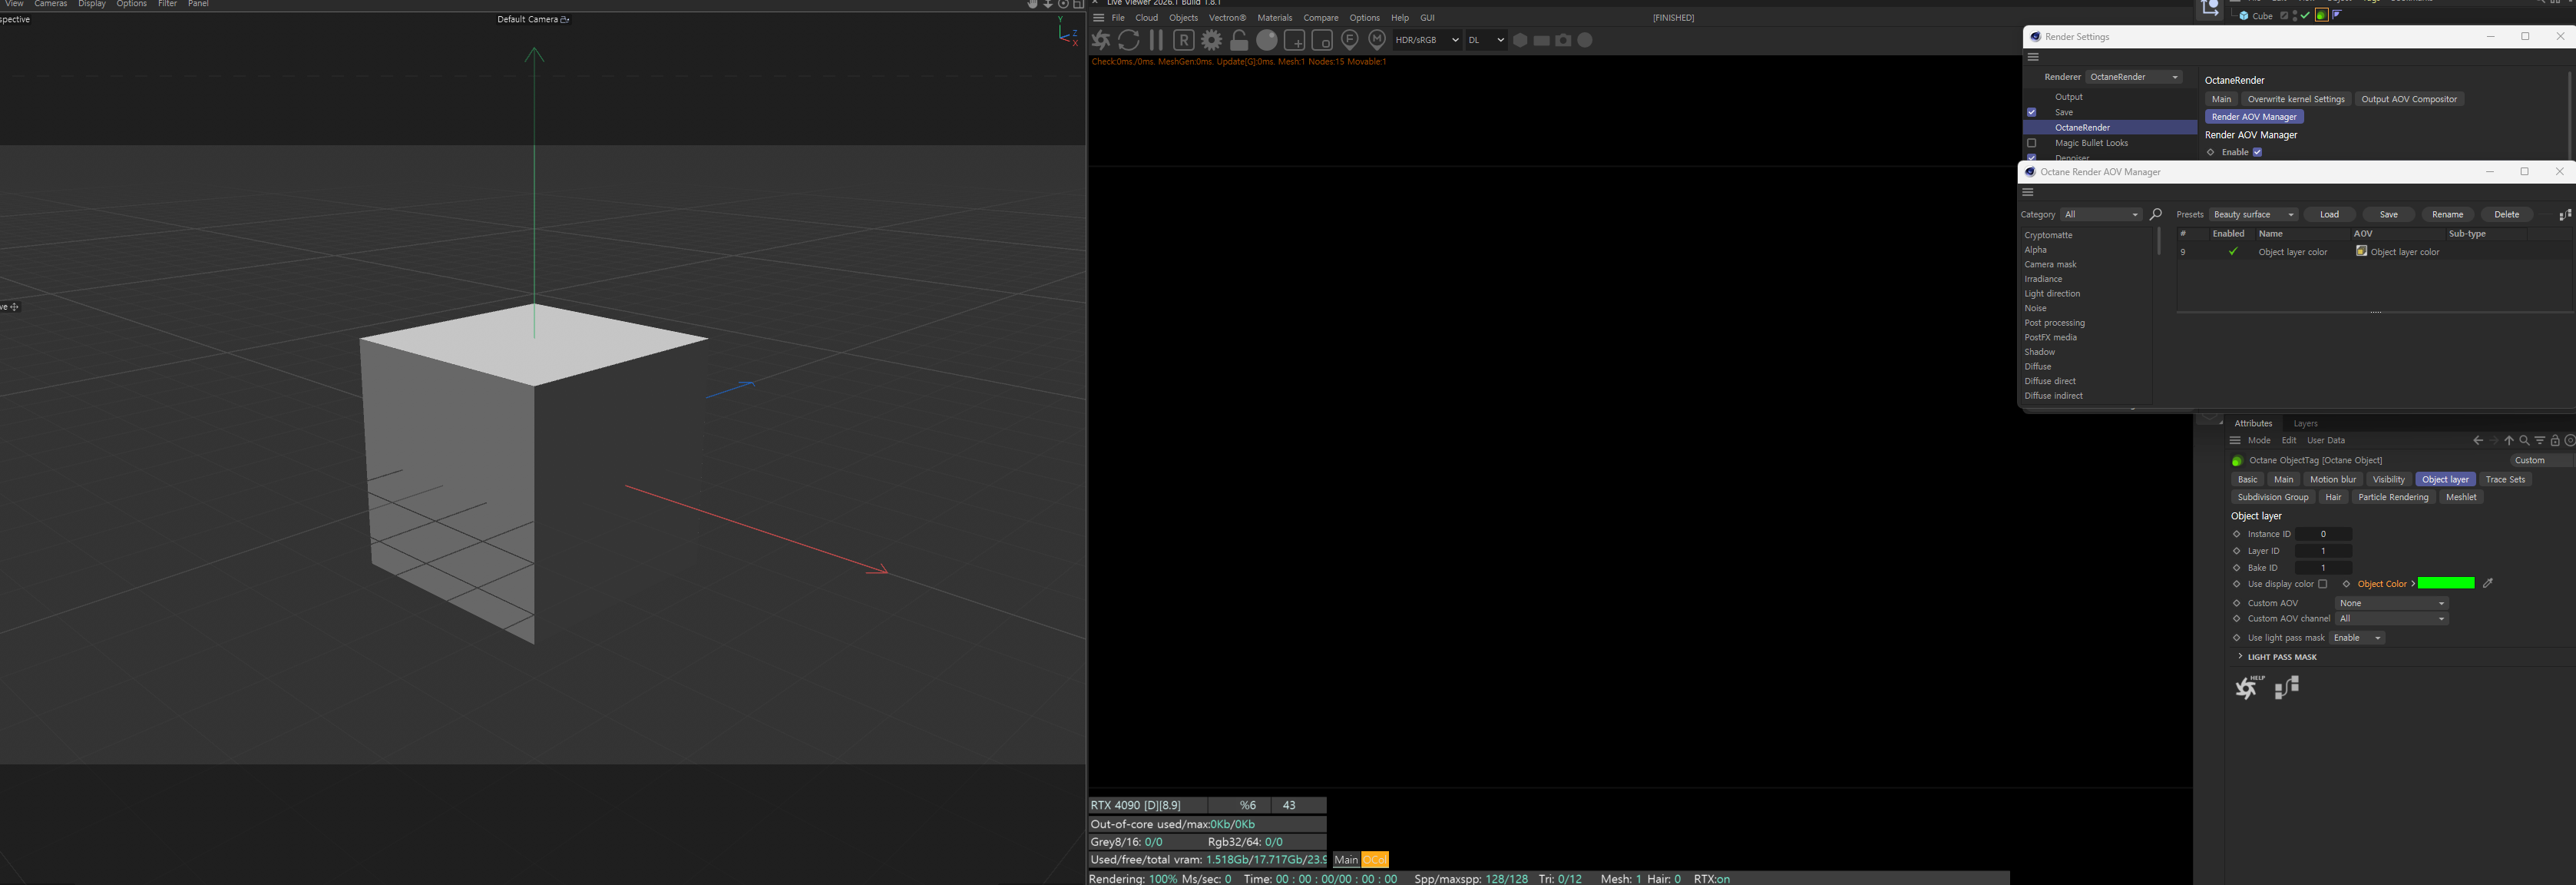The height and width of the screenshot is (885, 2576).
Task: Open Octane settings gear icon
Action: 1211,40
